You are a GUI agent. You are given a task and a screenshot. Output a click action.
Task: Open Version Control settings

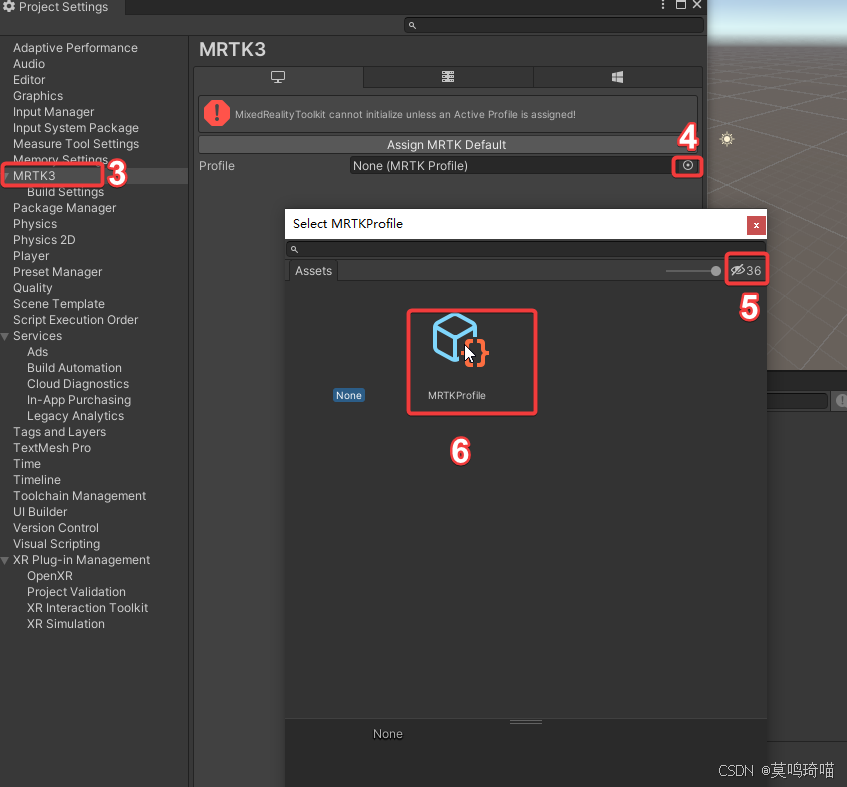pyautogui.click(x=56, y=528)
